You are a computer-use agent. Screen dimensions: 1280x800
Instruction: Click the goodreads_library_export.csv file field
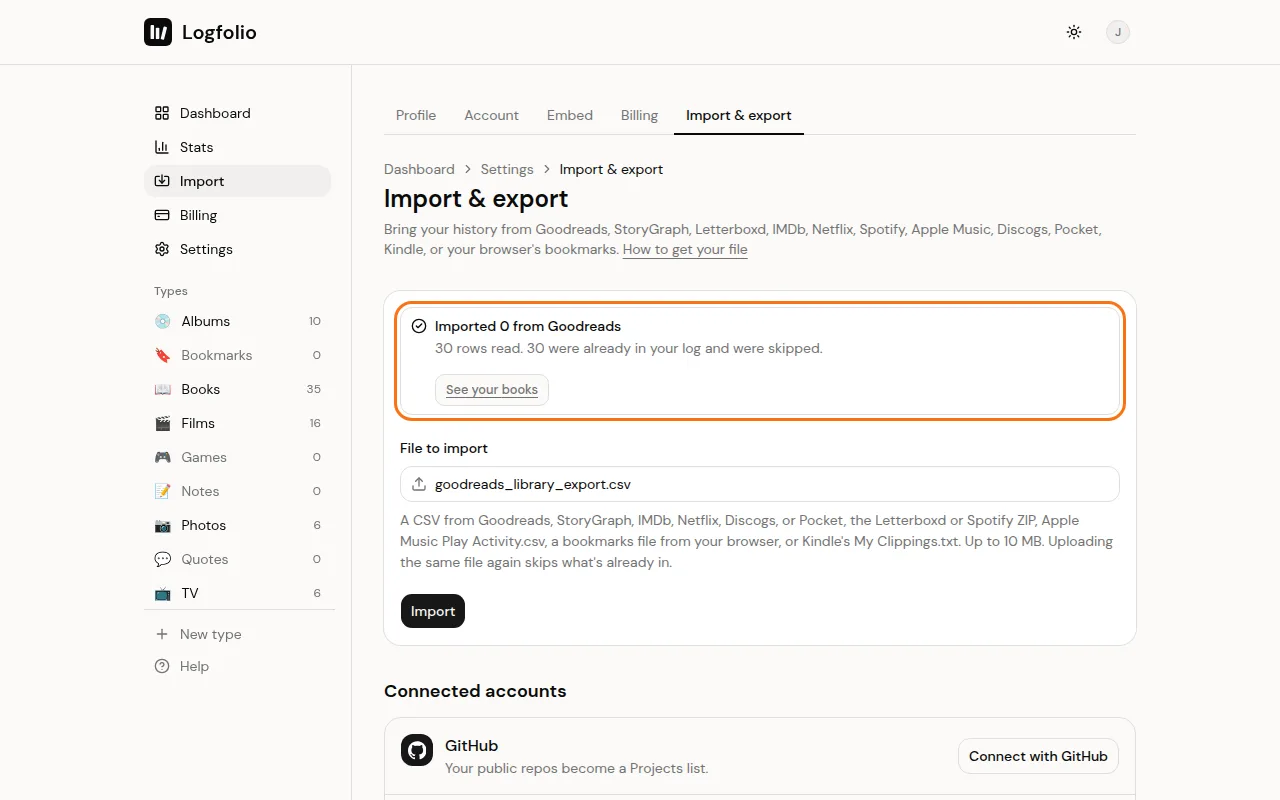pyautogui.click(x=760, y=484)
